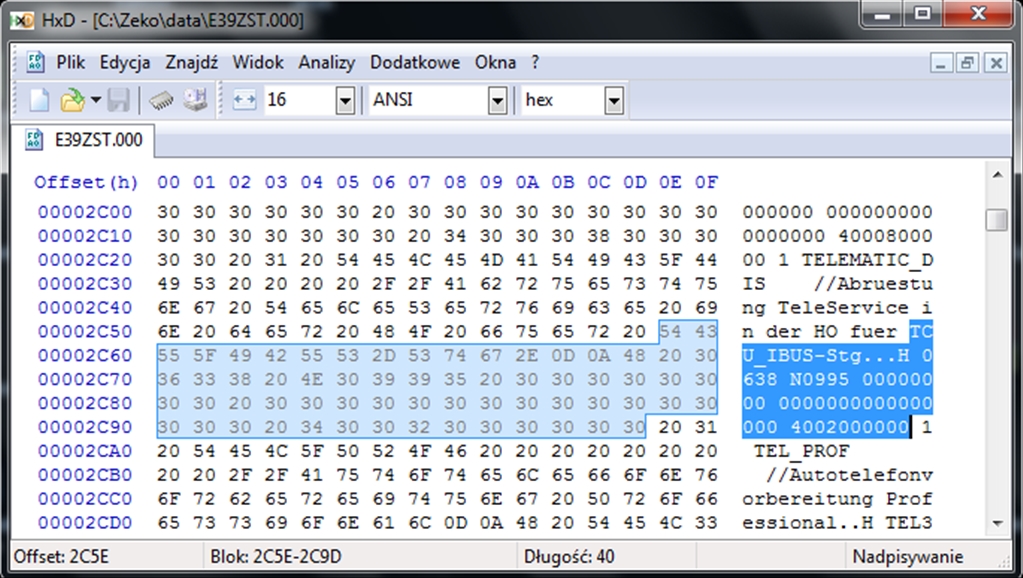Click selected text 'U_IBUS-Stg...H 0'

837,356
